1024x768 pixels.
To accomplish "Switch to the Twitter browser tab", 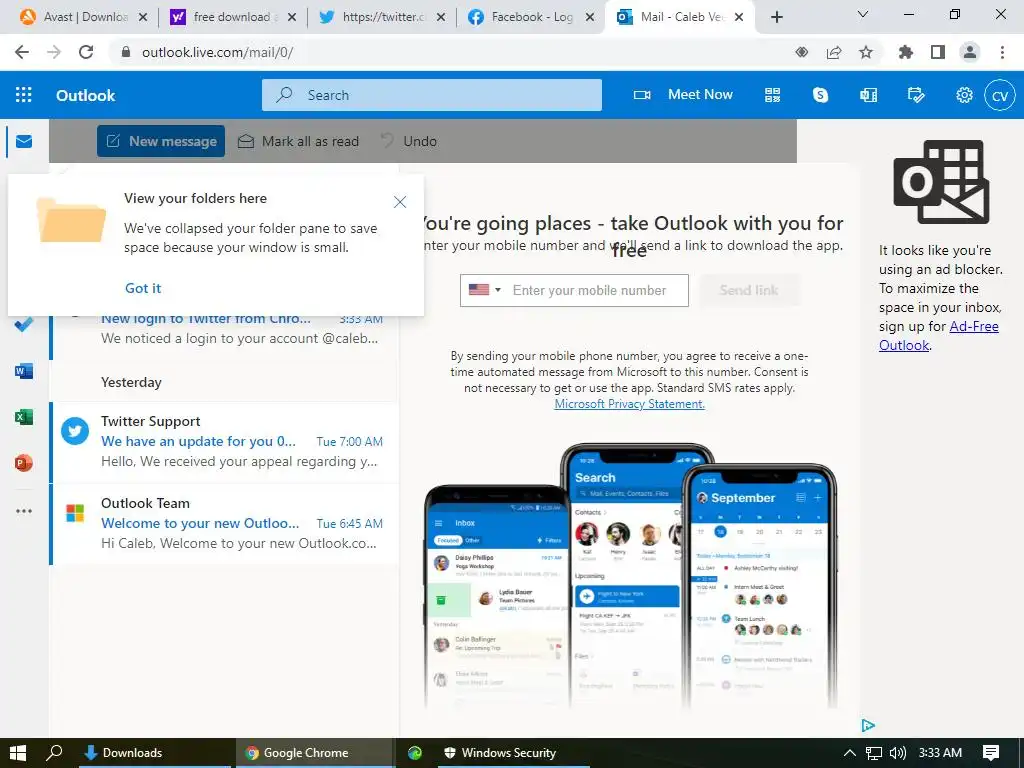I will (x=381, y=17).
